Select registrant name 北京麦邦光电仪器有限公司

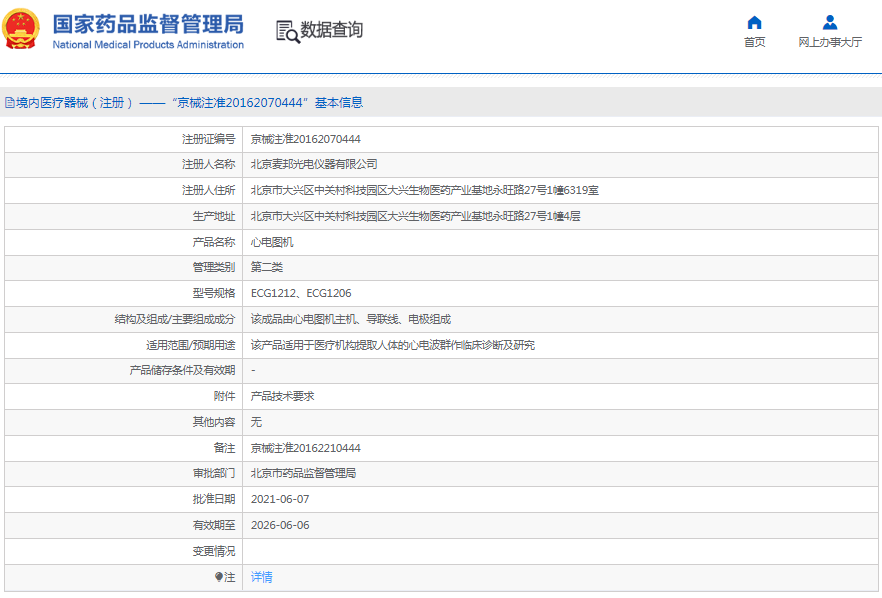(314, 164)
